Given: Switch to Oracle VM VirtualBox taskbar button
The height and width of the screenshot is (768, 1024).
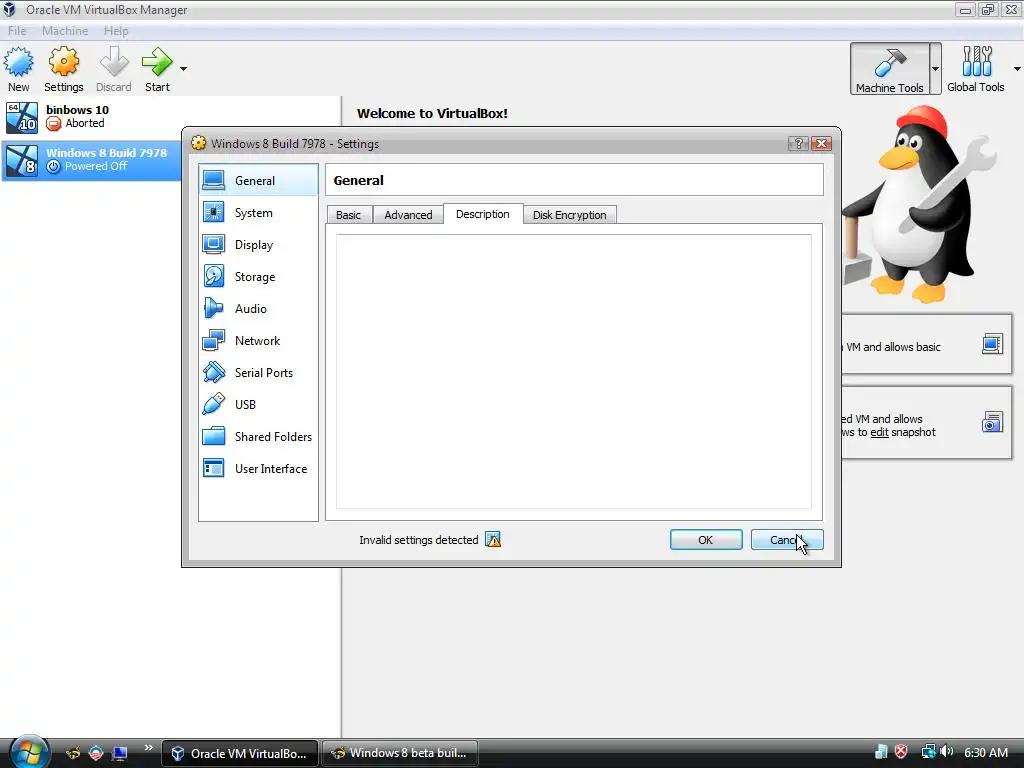Looking at the screenshot, I should 240,753.
